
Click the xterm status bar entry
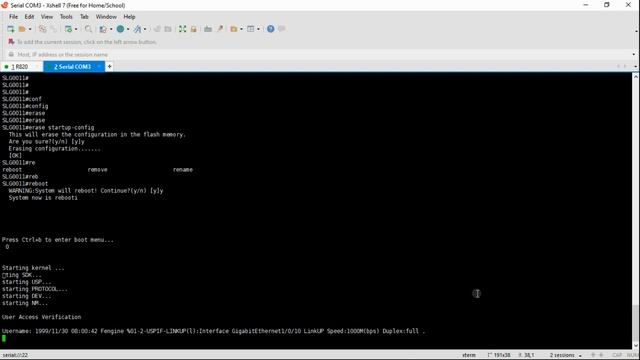(469, 355)
